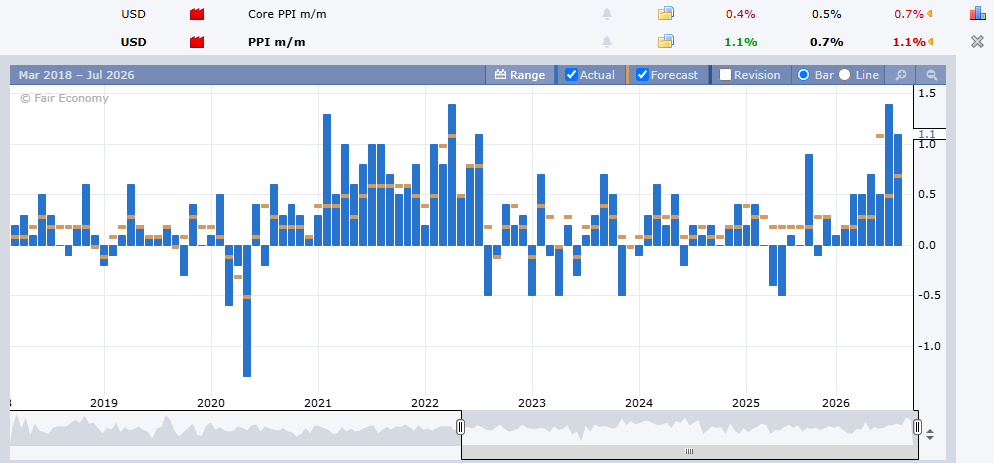Enable the Revision checkbox
The image size is (994, 463).
pos(725,75)
